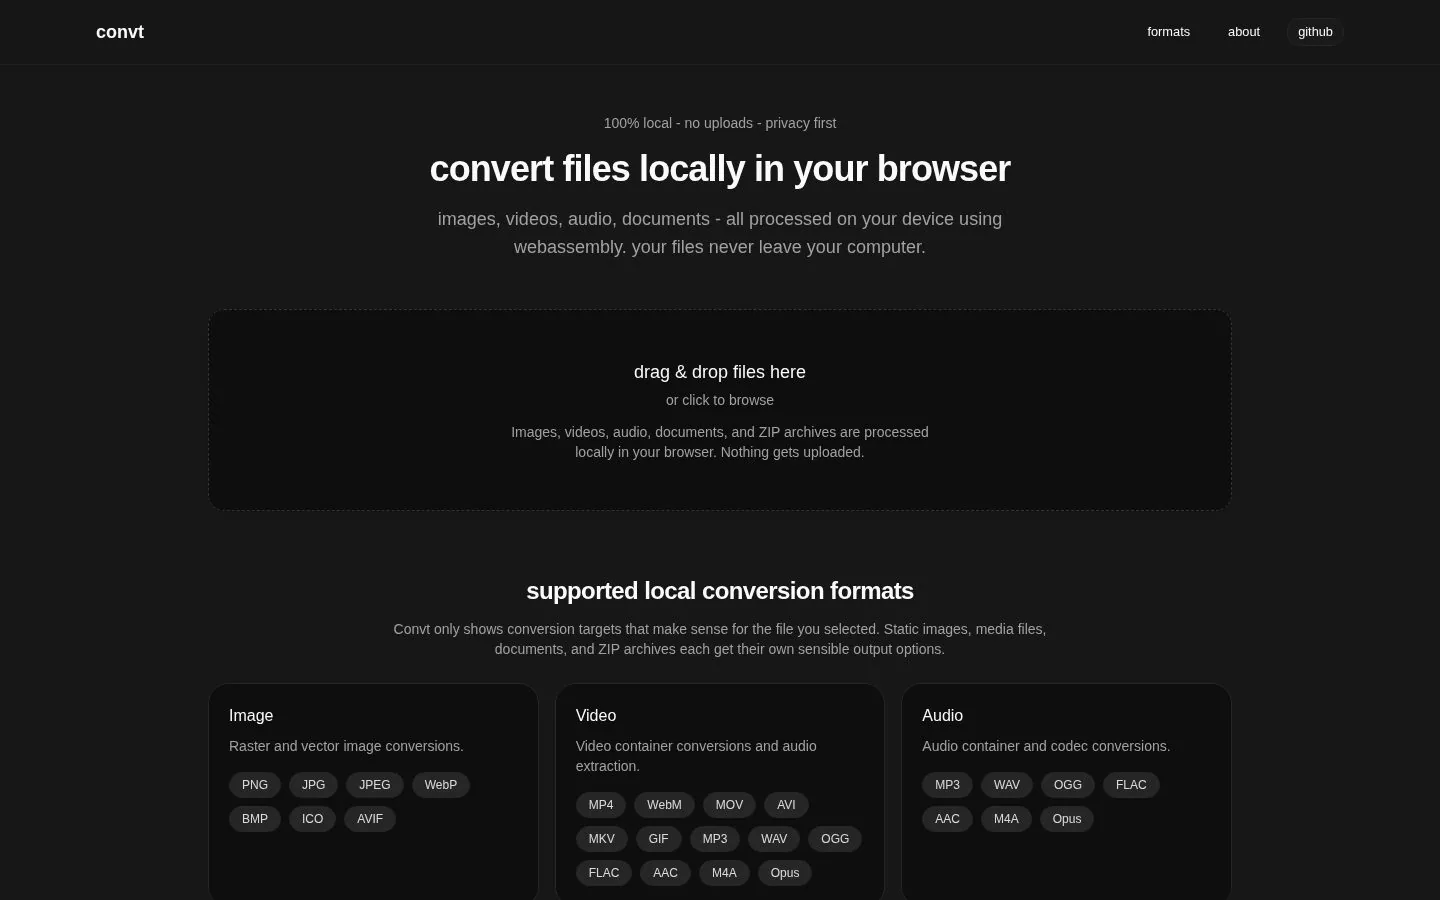Click the Opus chip in Video card

[785, 873]
